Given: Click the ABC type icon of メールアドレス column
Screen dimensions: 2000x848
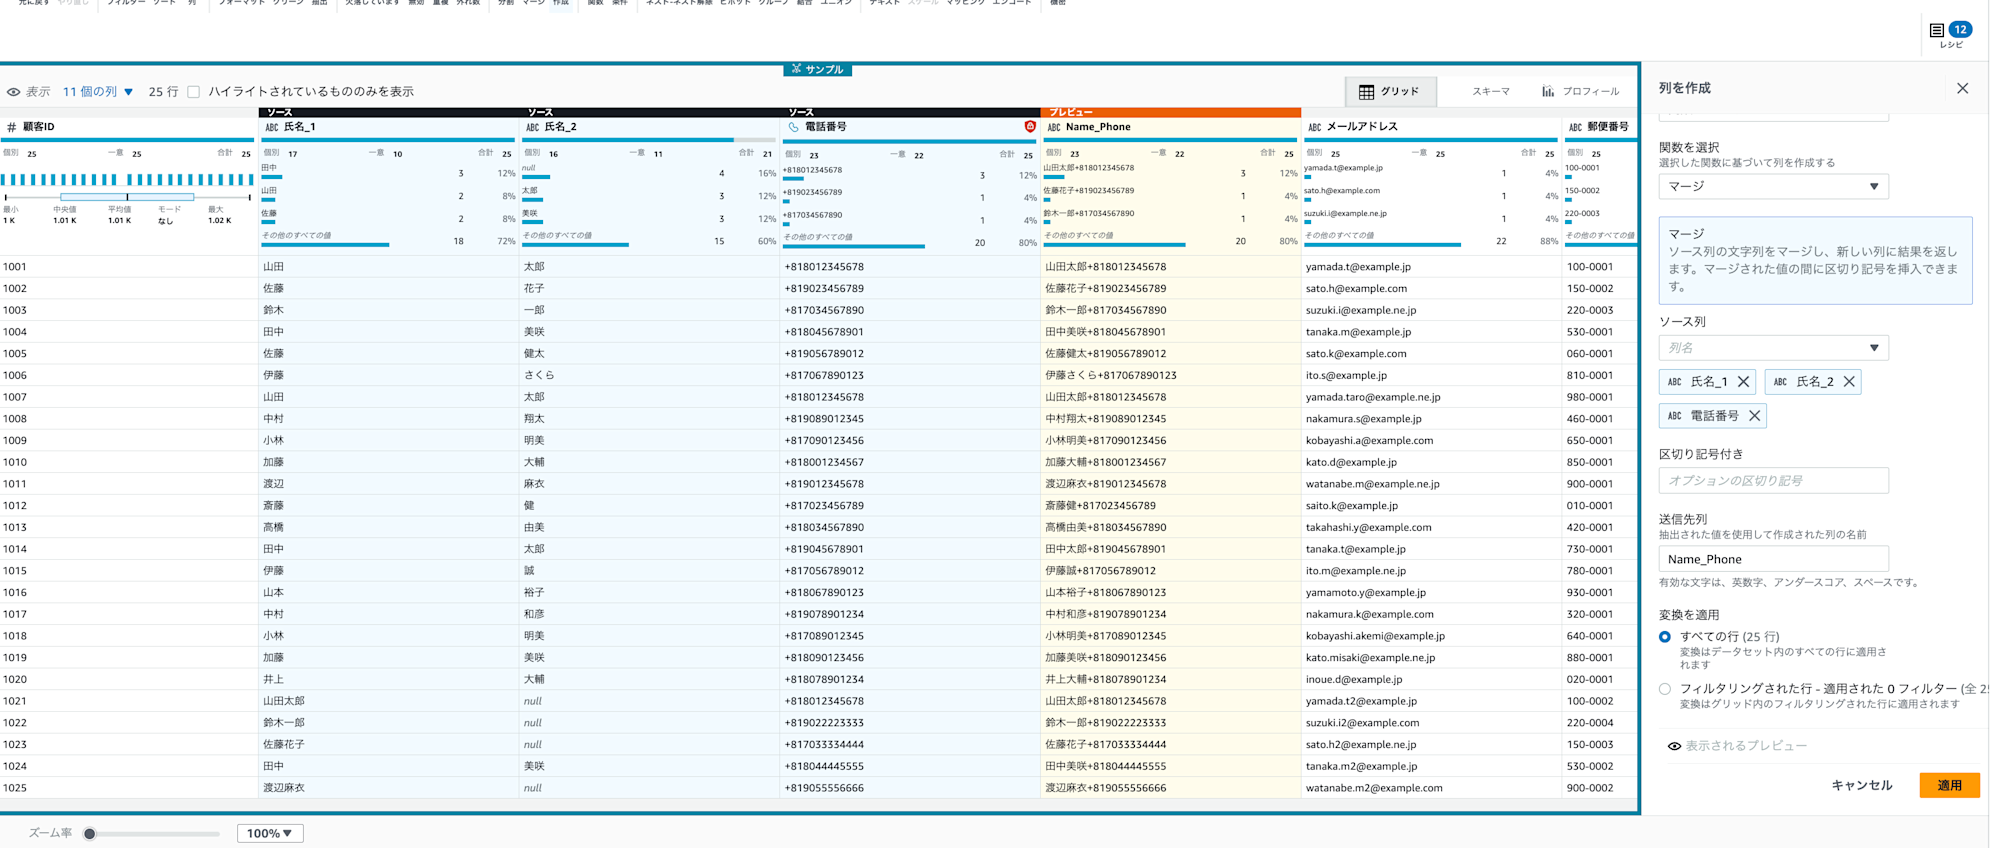Looking at the screenshot, I should (1315, 127).
